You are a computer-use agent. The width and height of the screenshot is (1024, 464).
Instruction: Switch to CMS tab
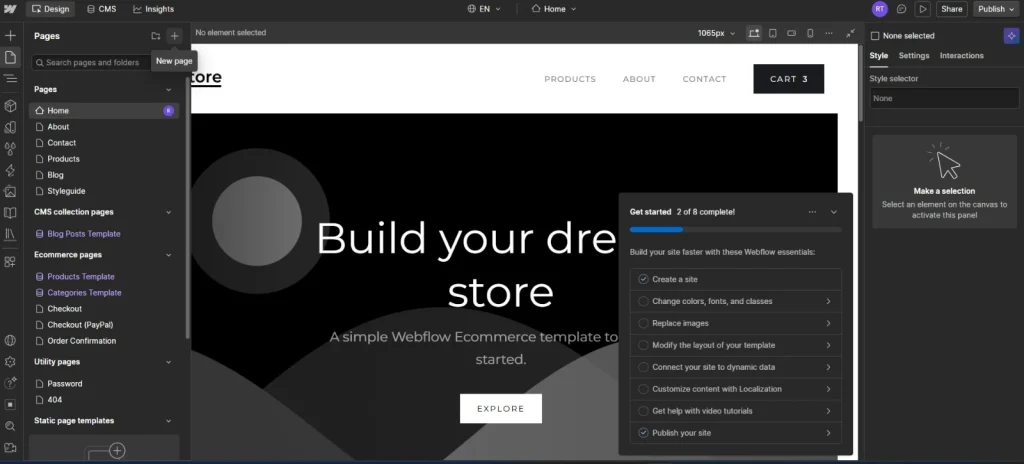point(101,9)
